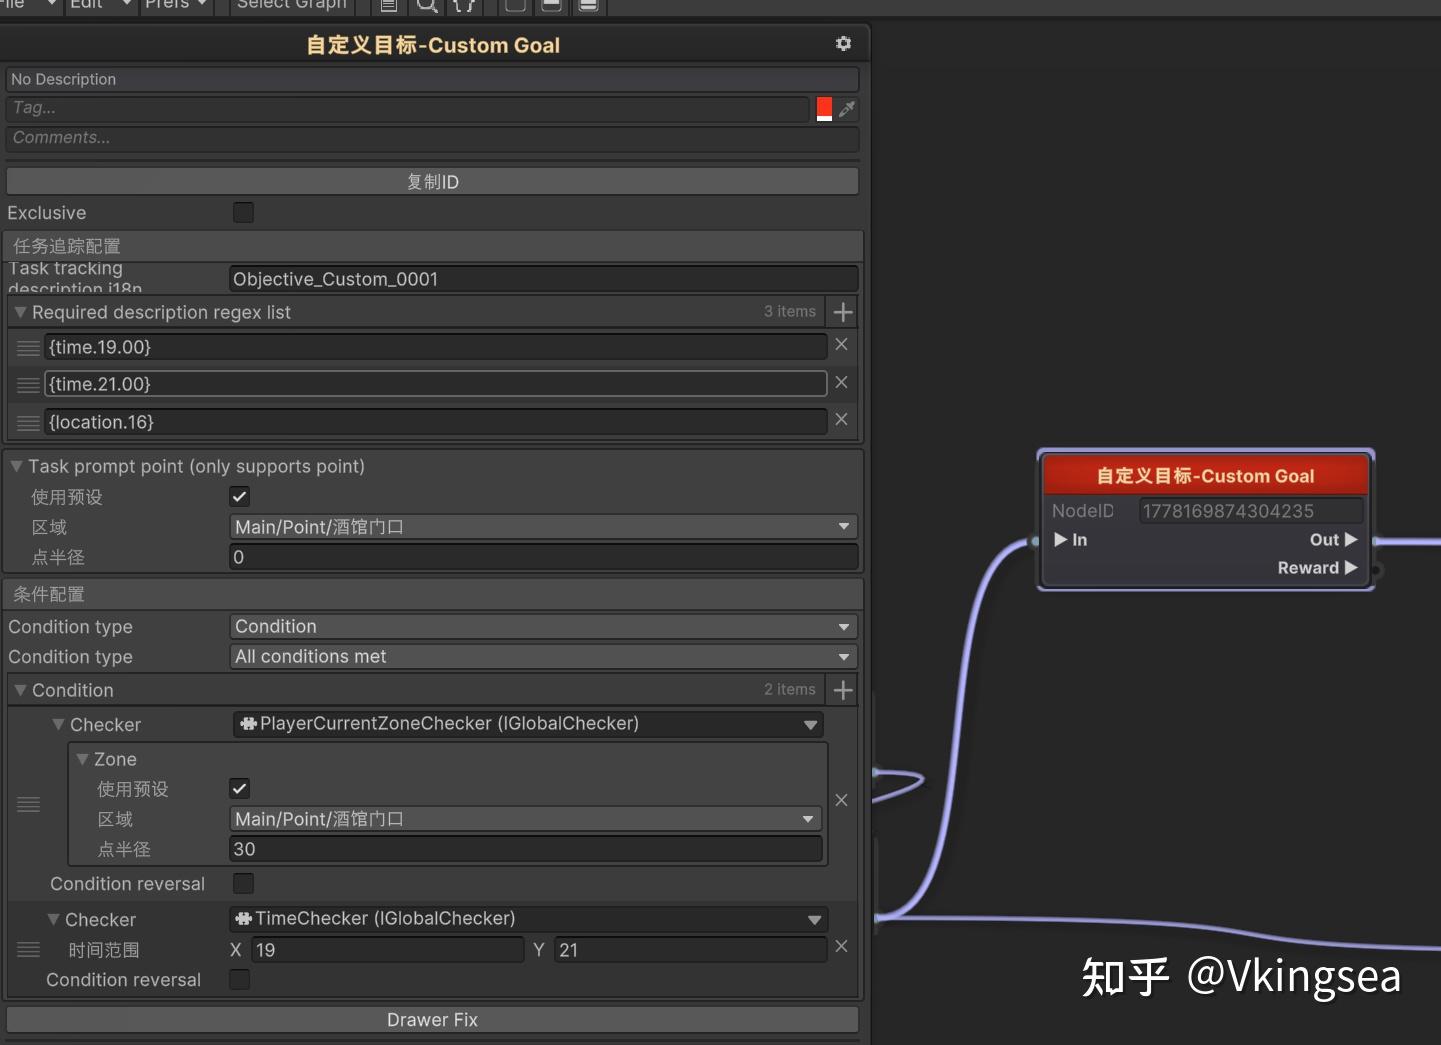Delete the PlayerCurrentZoneChecker condition
The width and height of the screenshot is (1441, 1045).
[x=841, y=800]
